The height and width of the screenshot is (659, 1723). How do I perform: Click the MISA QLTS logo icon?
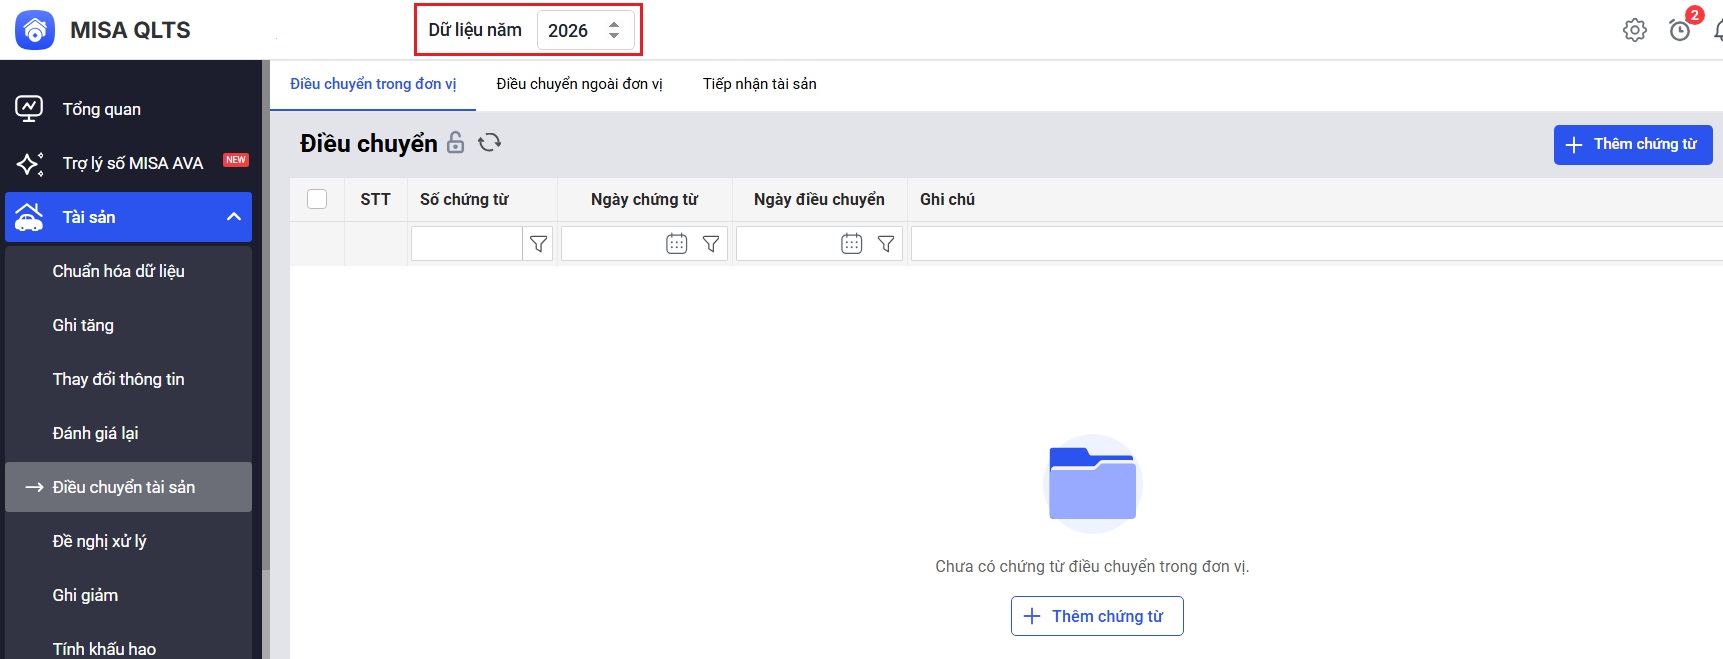(x=35, y=30)
